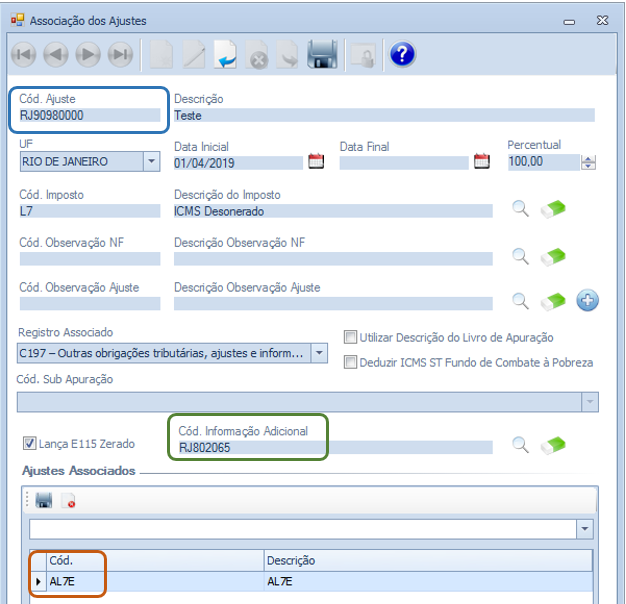Open the Ajustes Associados selection dropdown
Viewport: 626px width, 604px height.
[585, 529]
